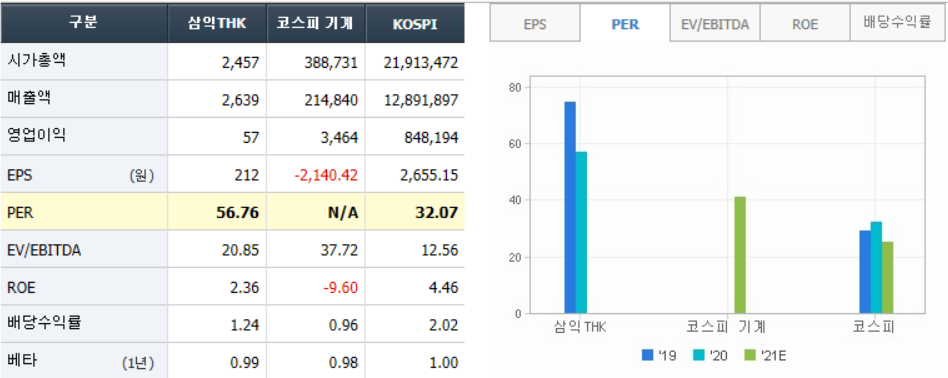Click the 삼익THK '20 cyan bar
Image resolution: width=948 pixels, height=378 pixels.
click(581, 233)
